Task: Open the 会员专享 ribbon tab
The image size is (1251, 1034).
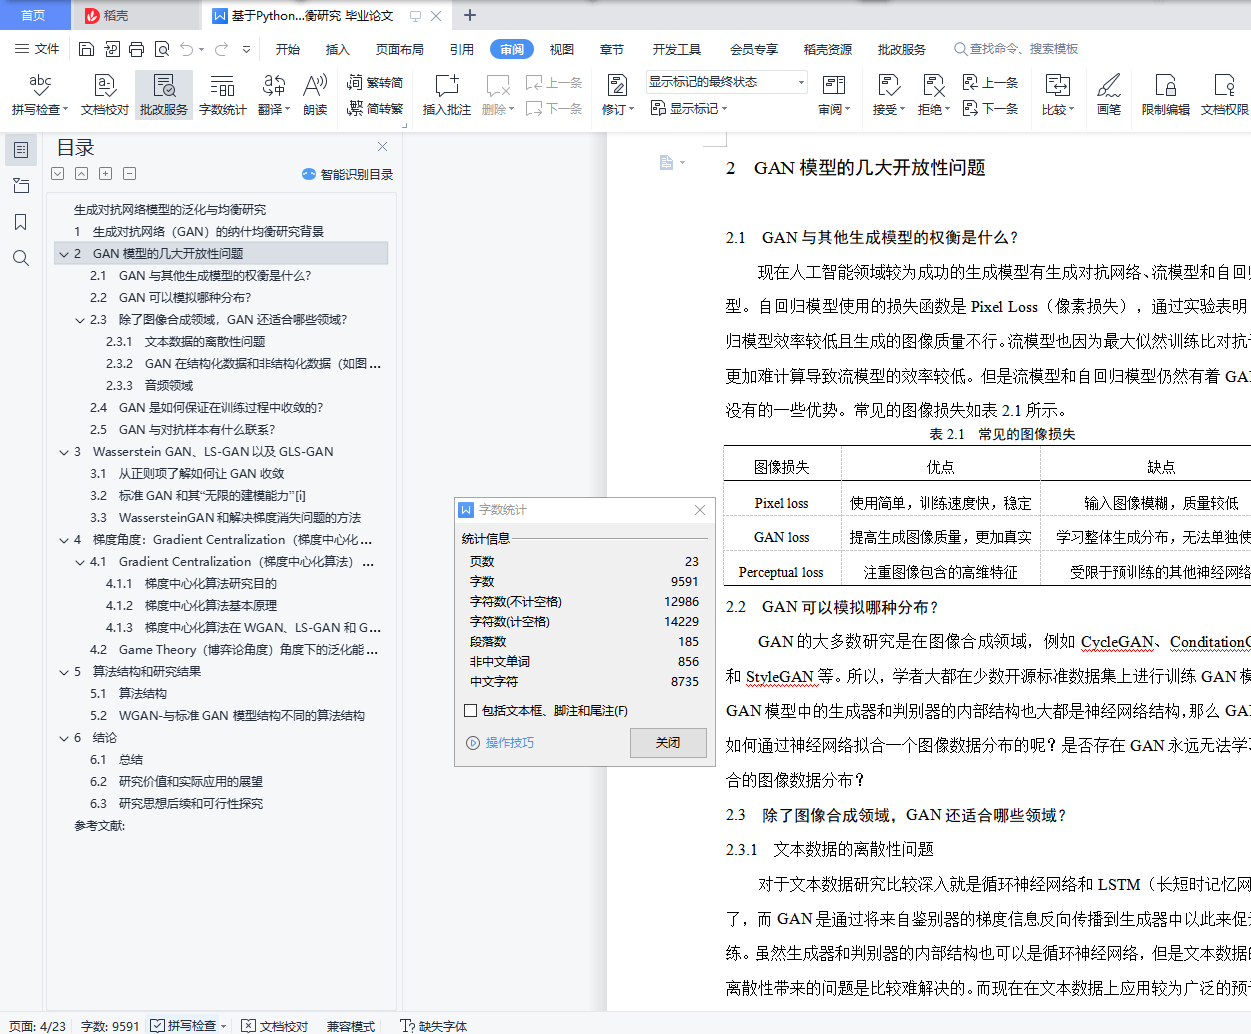Action: (754, 49)
